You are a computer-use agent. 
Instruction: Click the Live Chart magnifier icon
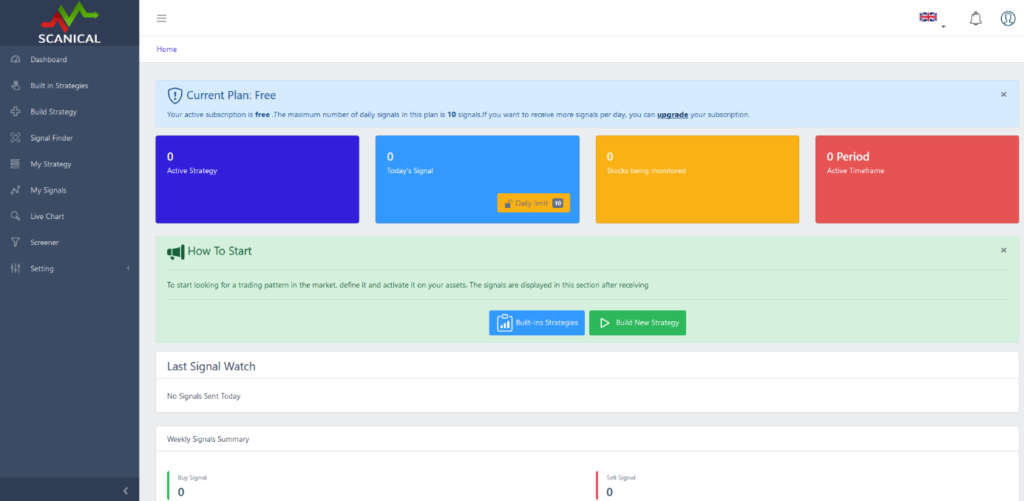pyautogui.click(x=16, y=216)
